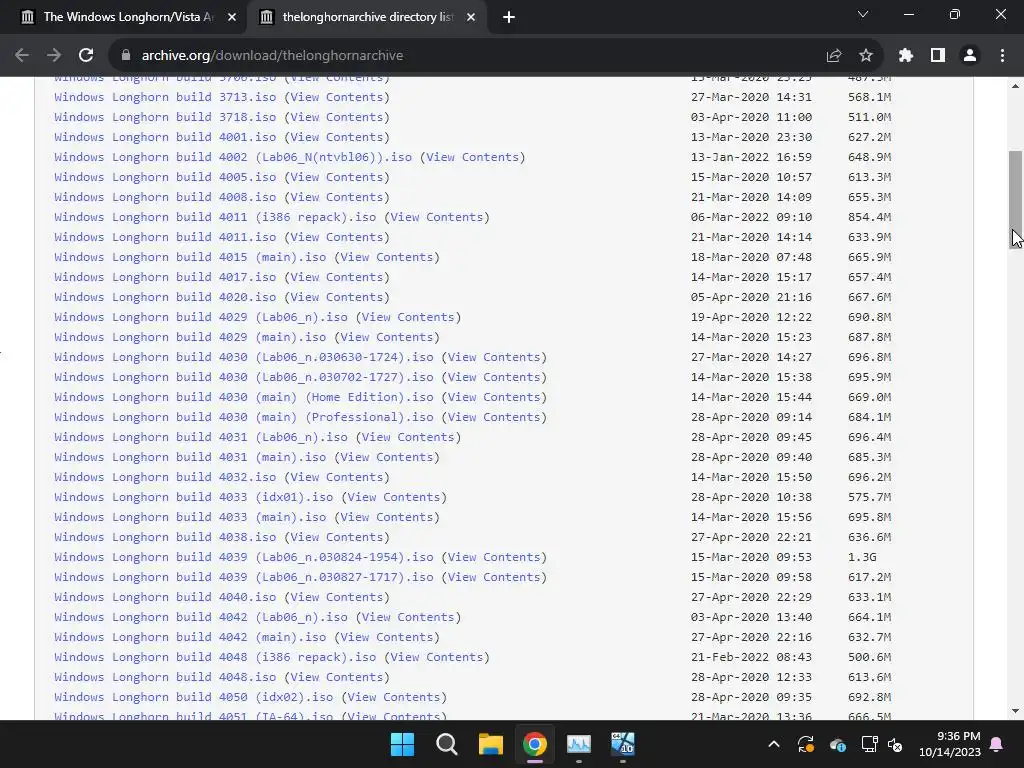View contents of build 4050 (idx02).iso
This screenshot has width=1024, height=768.
click(x=394, y=697)
